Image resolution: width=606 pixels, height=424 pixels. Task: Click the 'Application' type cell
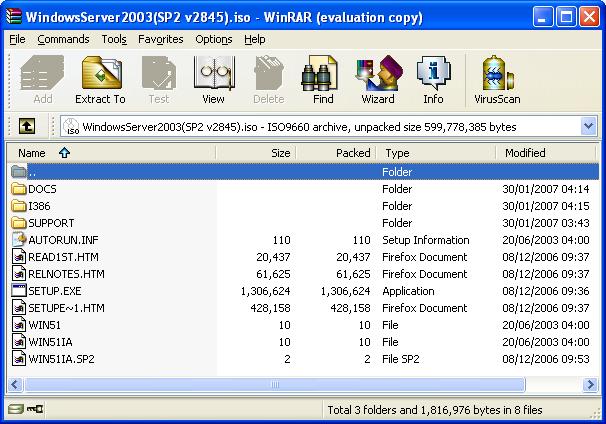click(408, 291)
